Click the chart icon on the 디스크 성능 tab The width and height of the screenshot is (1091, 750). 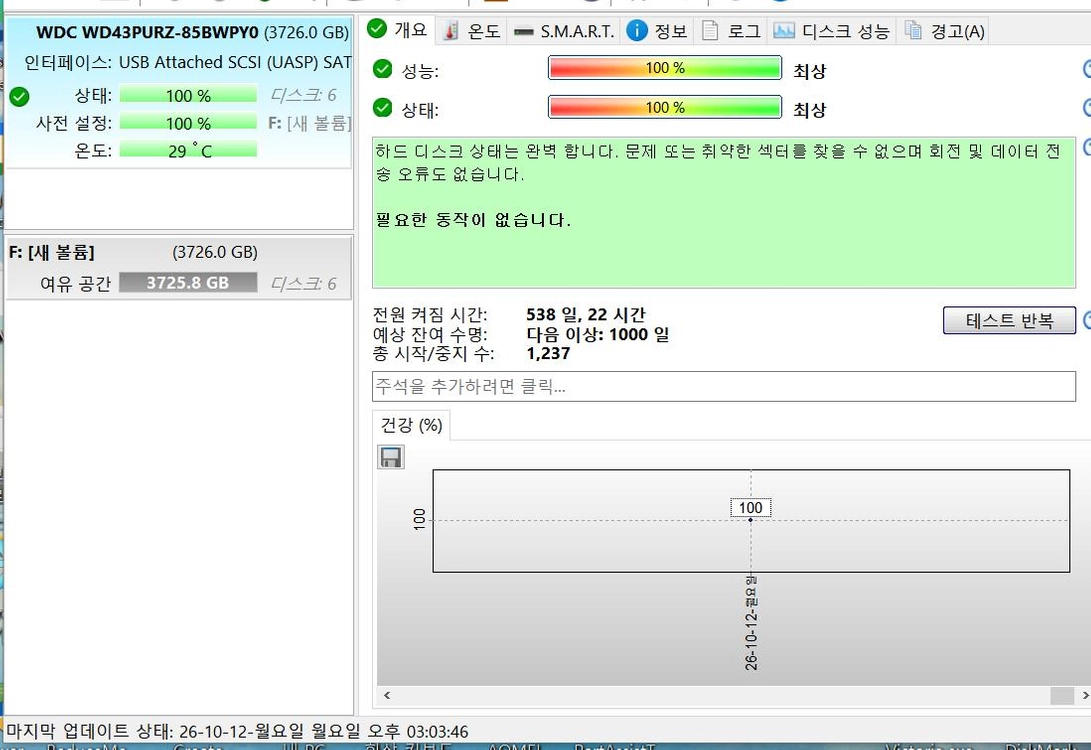pos(783,31)
